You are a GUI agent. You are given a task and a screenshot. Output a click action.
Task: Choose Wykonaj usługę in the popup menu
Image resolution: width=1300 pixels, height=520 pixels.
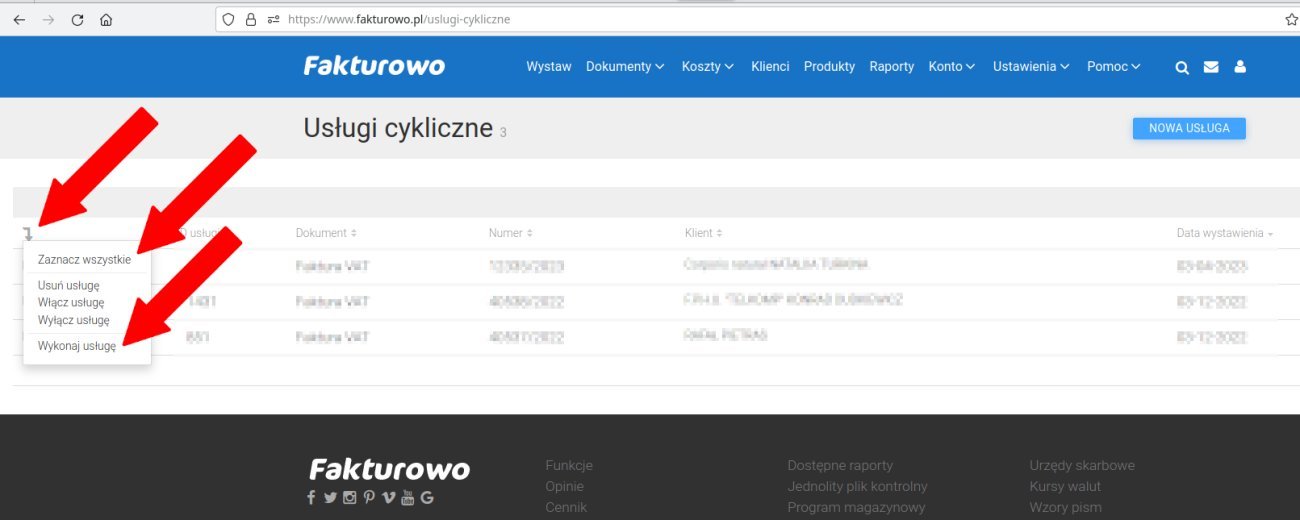pos(77,346)
